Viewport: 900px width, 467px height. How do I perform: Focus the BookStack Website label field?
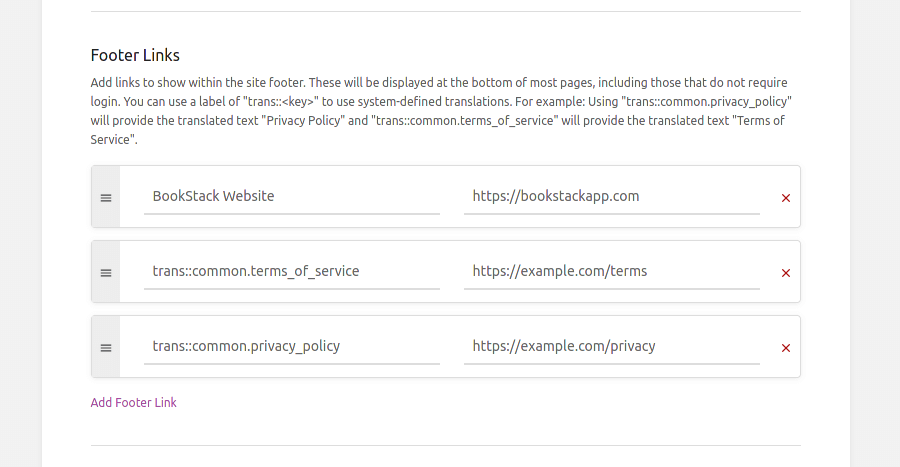291,196
